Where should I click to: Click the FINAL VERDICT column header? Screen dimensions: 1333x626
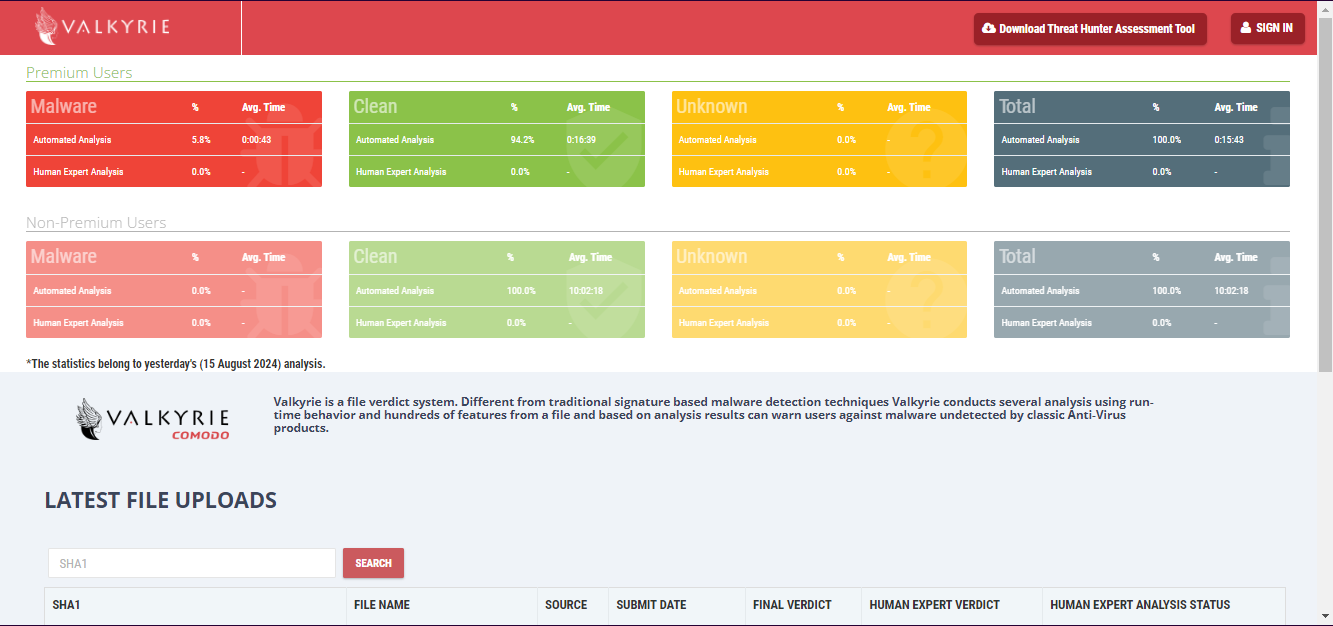(792, 605)
